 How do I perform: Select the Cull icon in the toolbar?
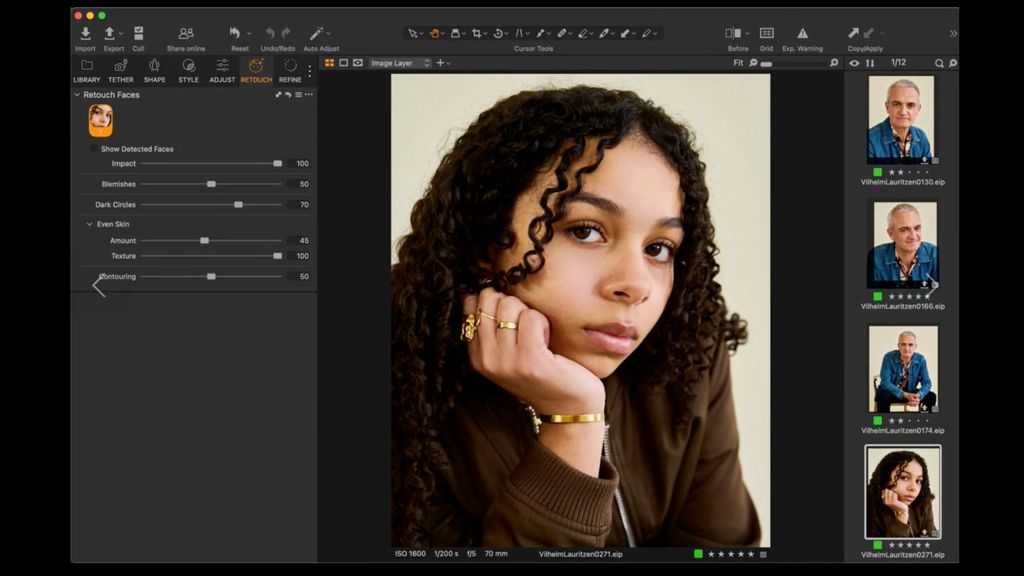(139, 32)
